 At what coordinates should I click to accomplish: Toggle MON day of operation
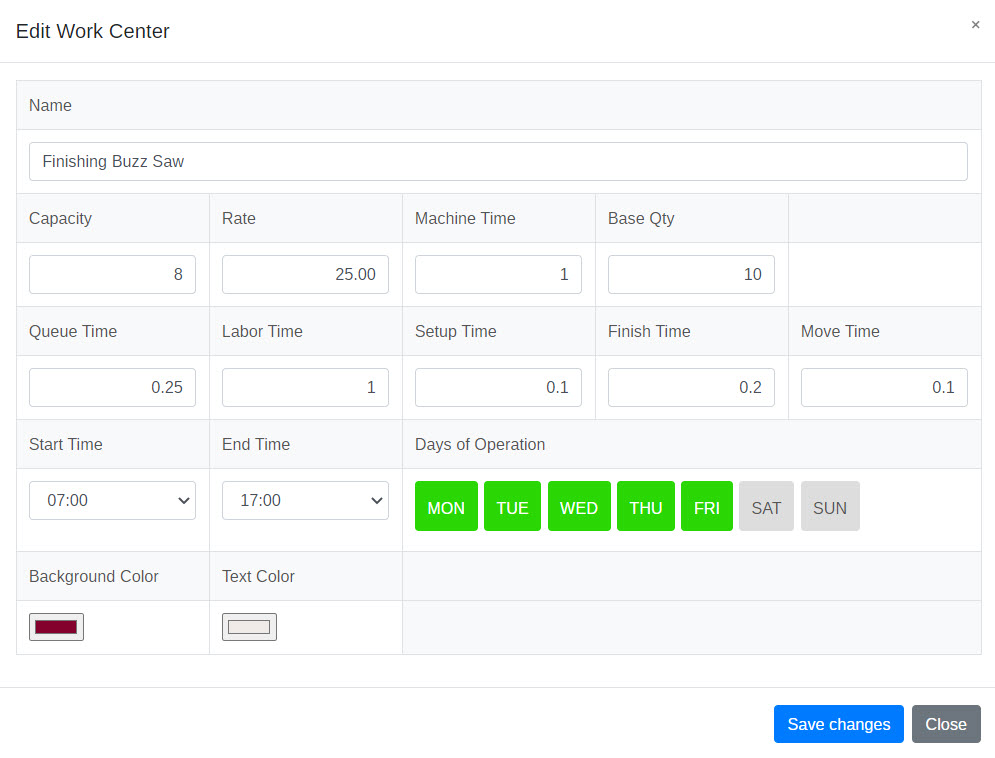coord(446,506)
